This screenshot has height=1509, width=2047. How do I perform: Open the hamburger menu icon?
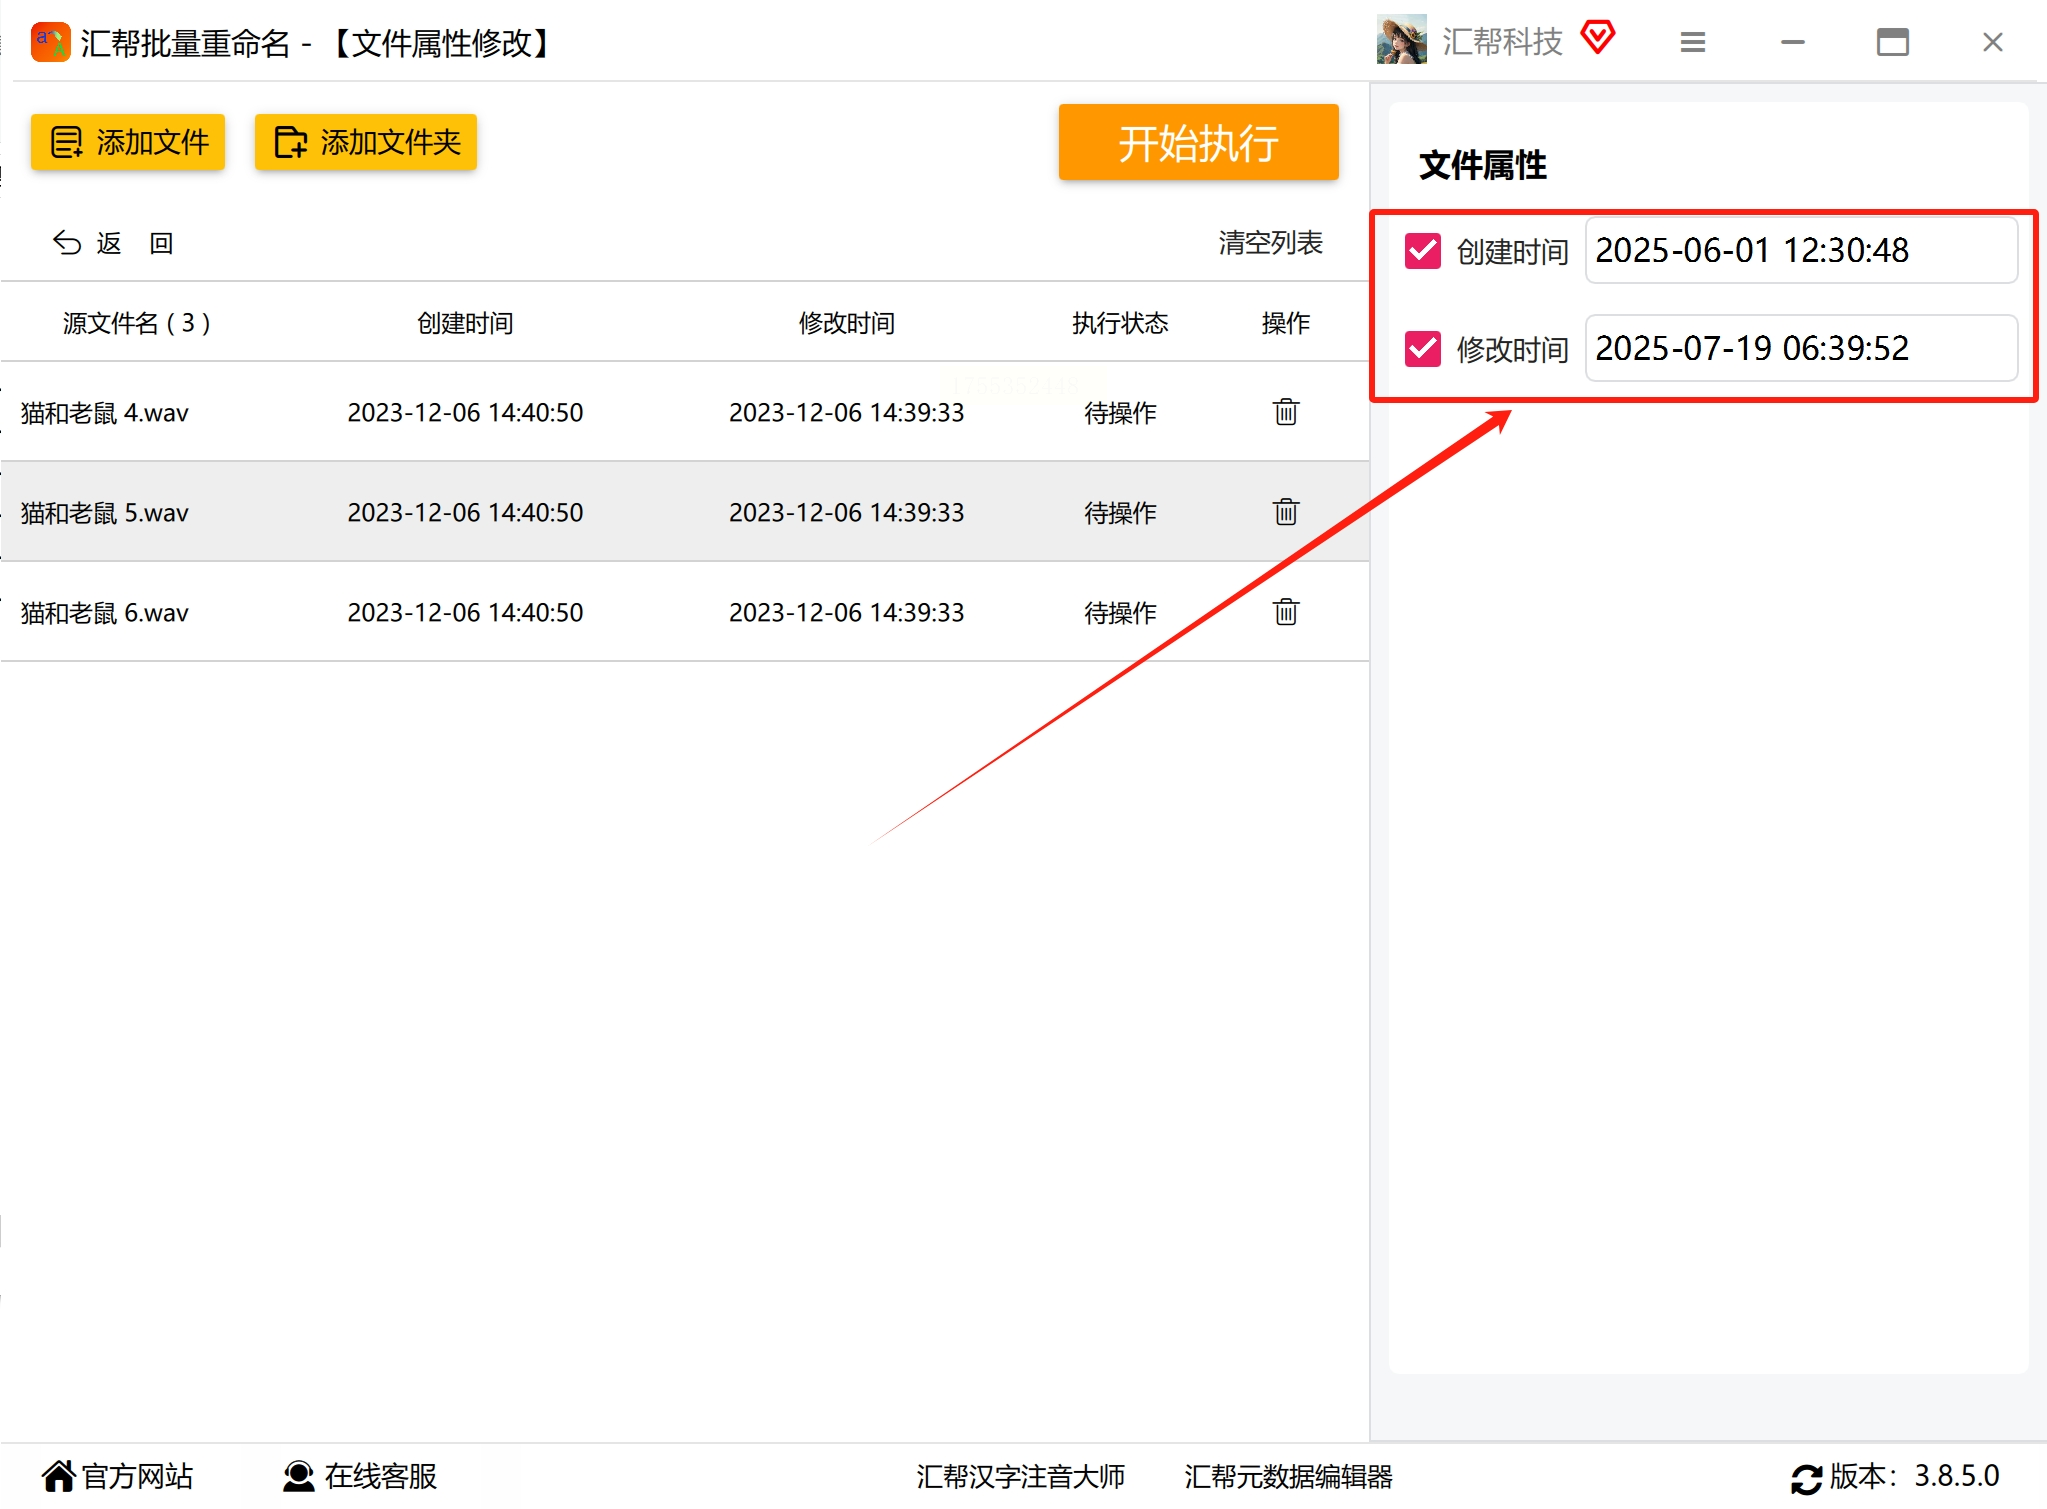1692,42
